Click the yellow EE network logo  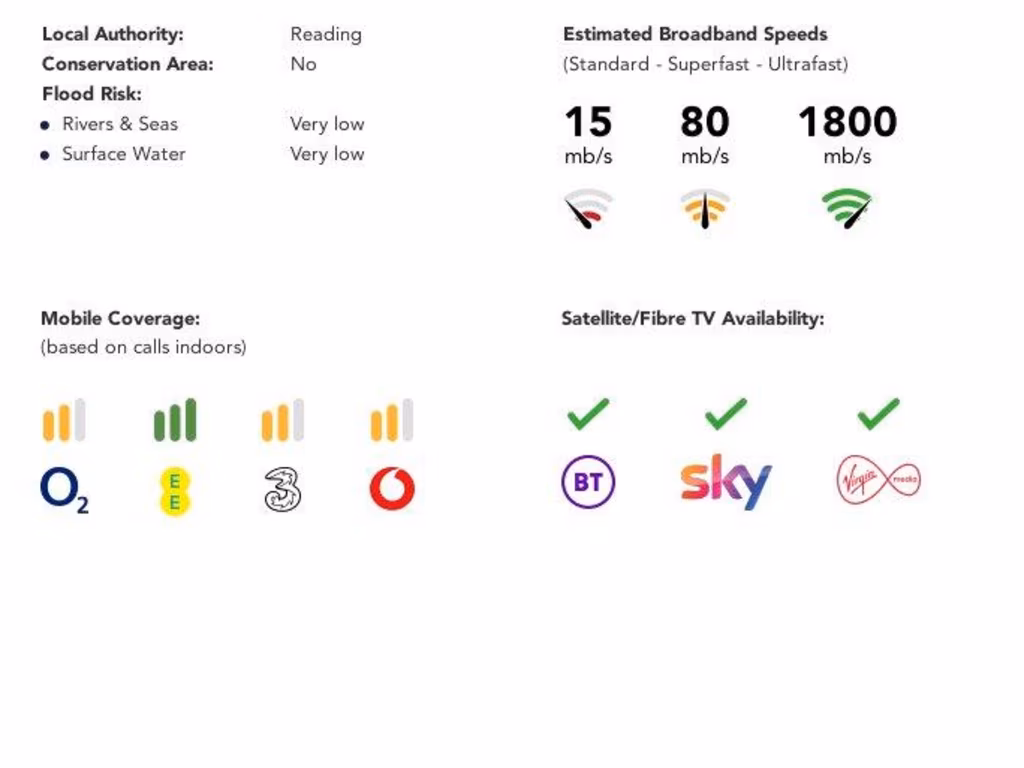174,490
